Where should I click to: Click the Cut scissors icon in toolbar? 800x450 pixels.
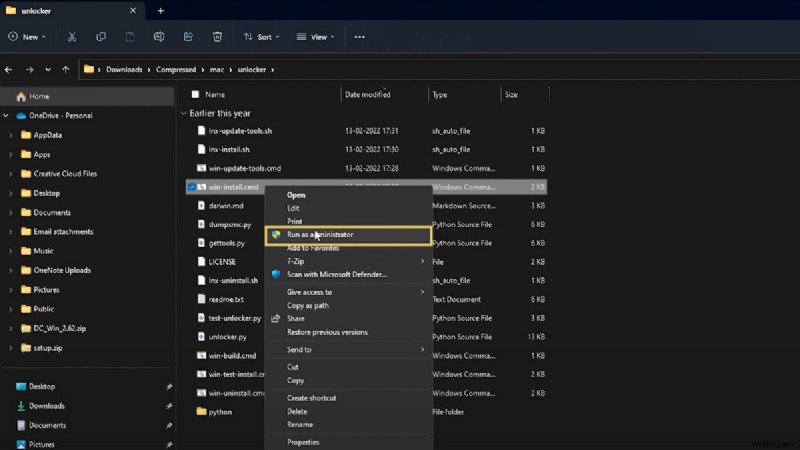[x=72, y=37]
